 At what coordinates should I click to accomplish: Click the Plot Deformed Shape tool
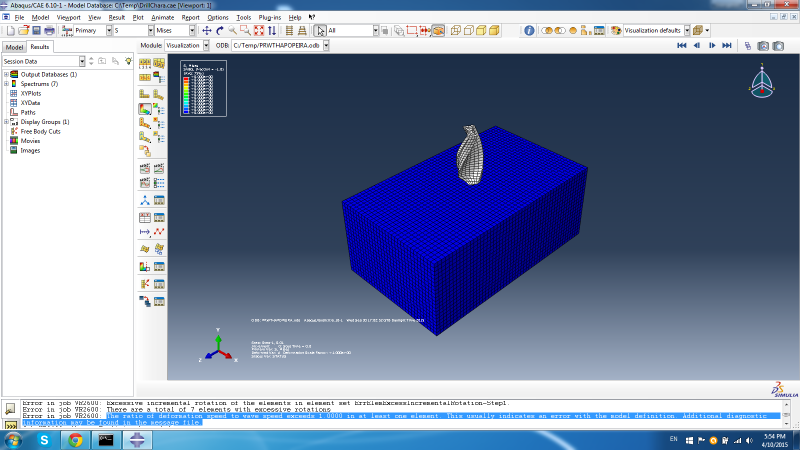coord(159,94)
